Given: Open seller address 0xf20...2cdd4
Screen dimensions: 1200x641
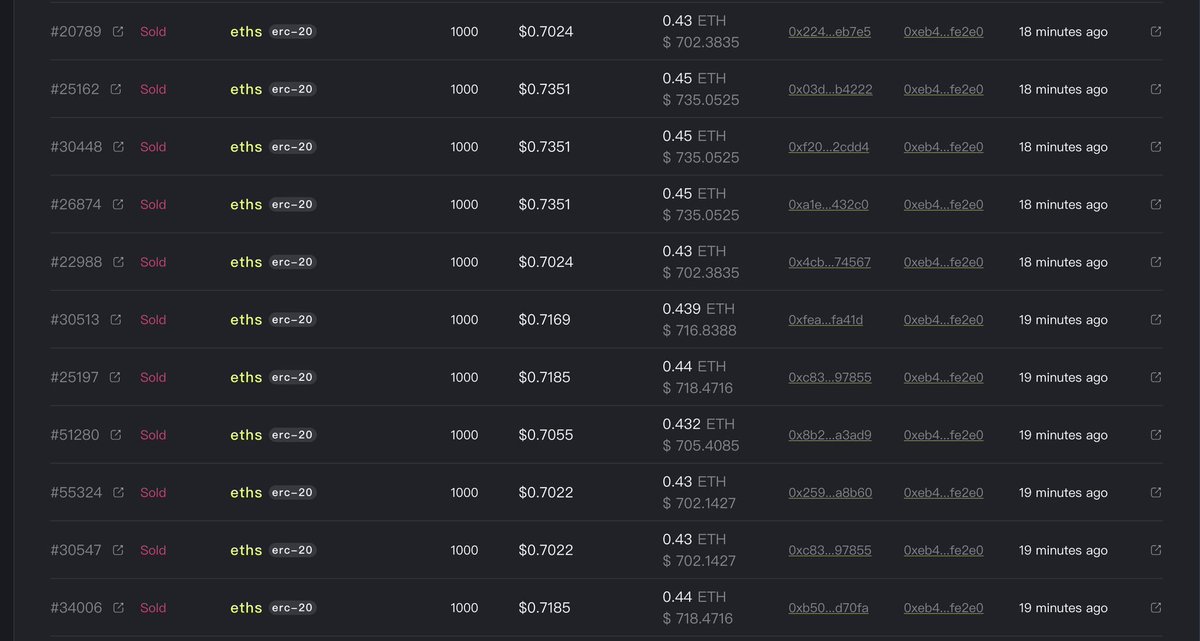Looking at the screenshot, I should click(829, 147).
